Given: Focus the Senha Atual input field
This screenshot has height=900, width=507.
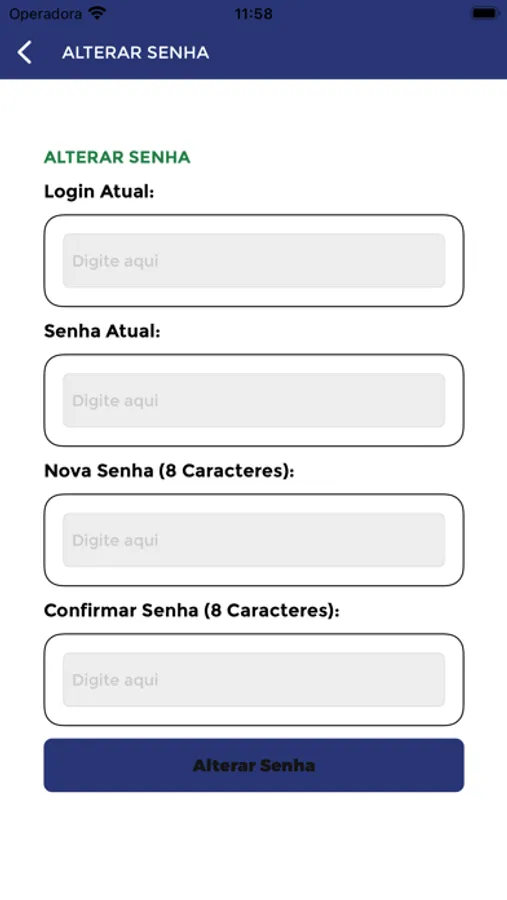Looking at the screenshot, I should tap(254, 400).
